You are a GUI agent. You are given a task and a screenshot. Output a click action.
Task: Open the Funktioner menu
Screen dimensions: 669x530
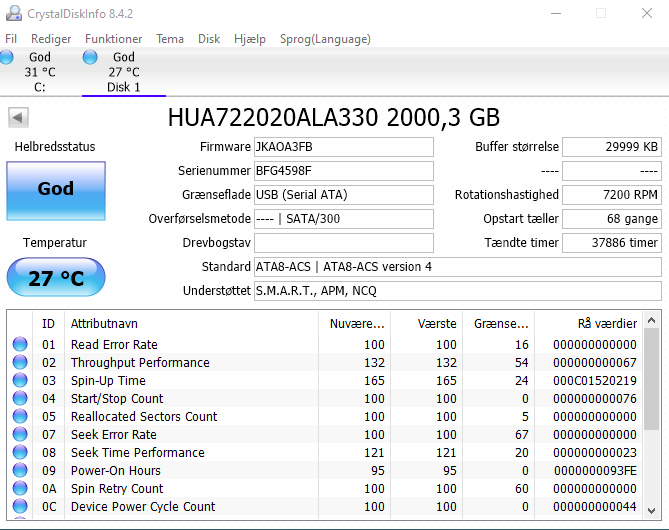(x=113, y=39)
